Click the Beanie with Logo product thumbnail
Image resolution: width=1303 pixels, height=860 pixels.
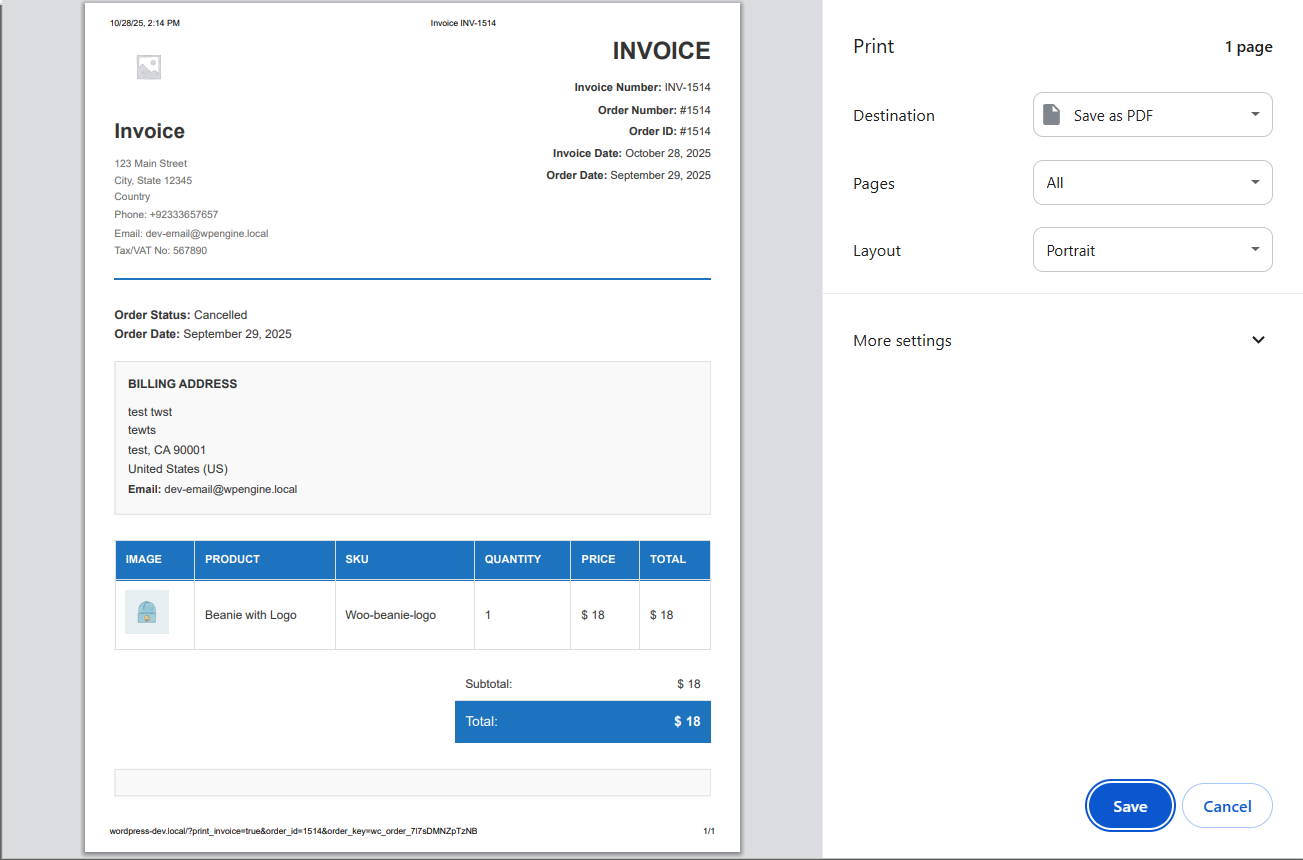(x=147, y=612)
